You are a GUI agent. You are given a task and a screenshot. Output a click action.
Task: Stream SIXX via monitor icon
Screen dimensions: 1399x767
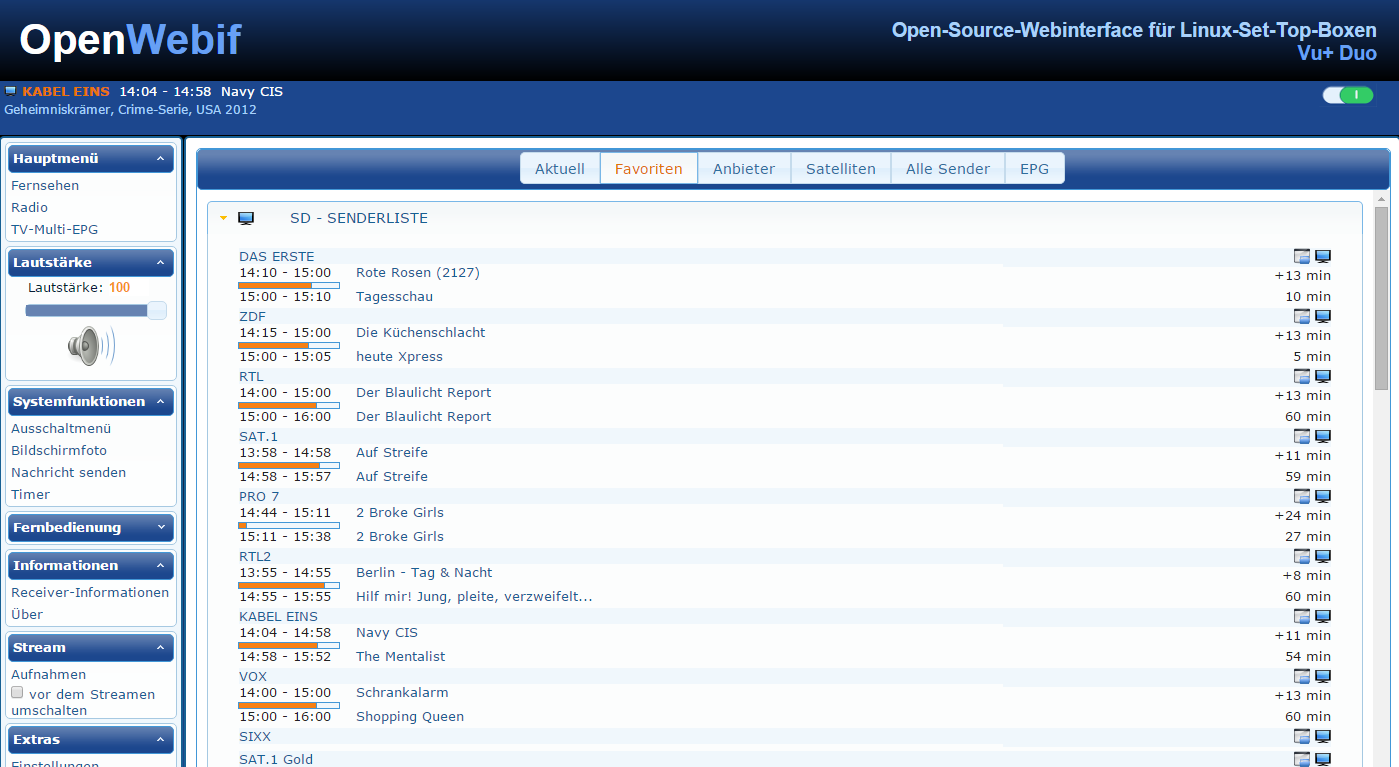point(1323,736)
